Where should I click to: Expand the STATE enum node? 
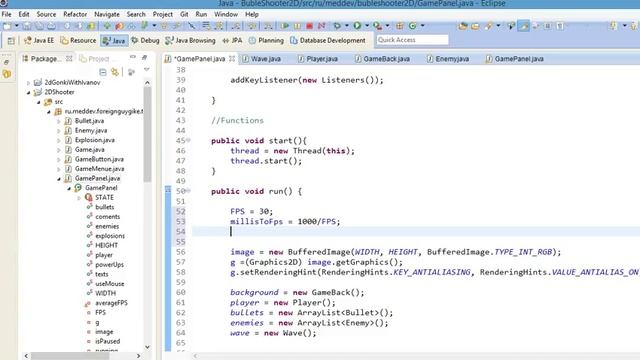(x=79, y=198)
